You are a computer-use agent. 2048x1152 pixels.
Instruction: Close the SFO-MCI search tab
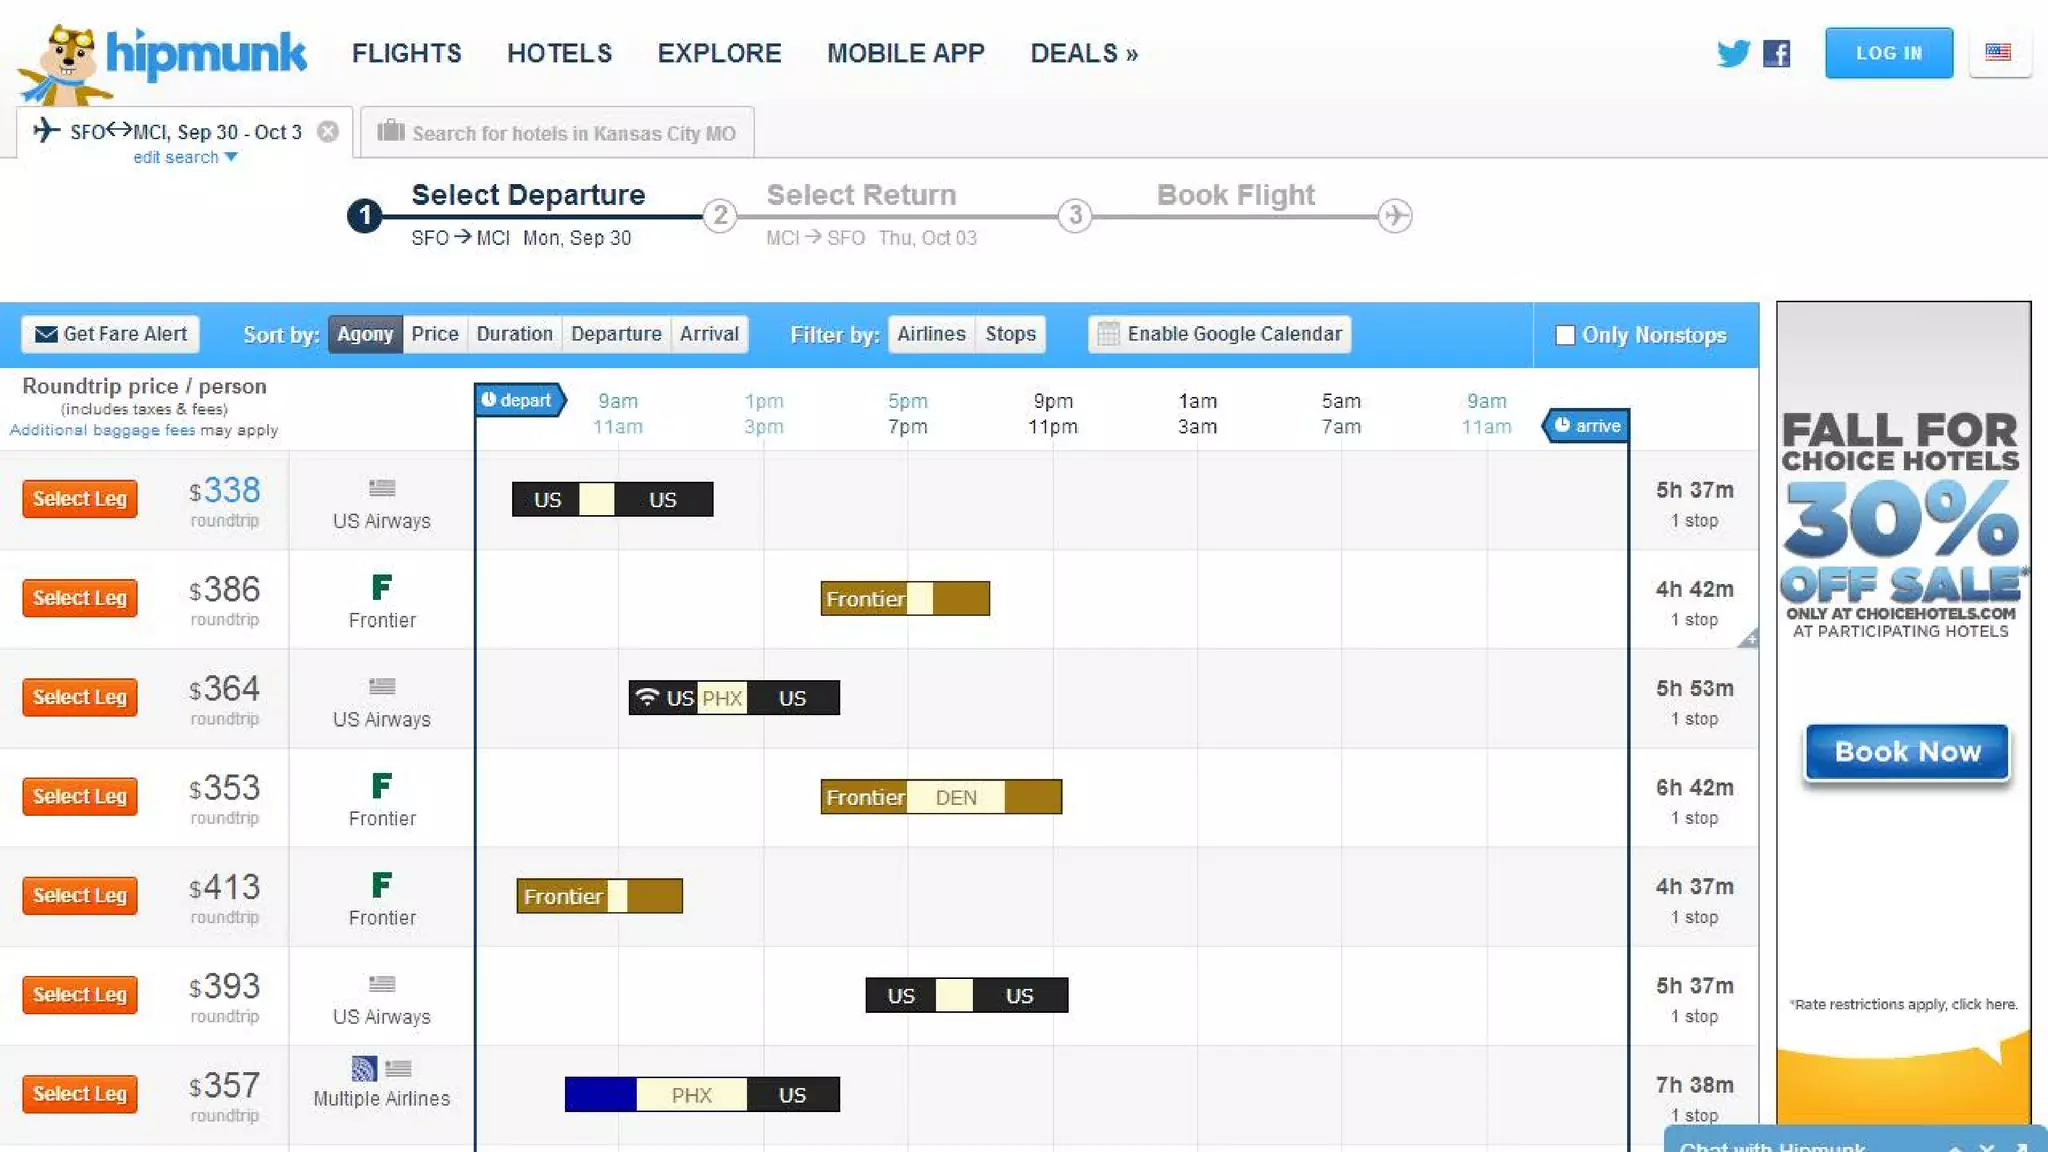click(x=328, y=132)
